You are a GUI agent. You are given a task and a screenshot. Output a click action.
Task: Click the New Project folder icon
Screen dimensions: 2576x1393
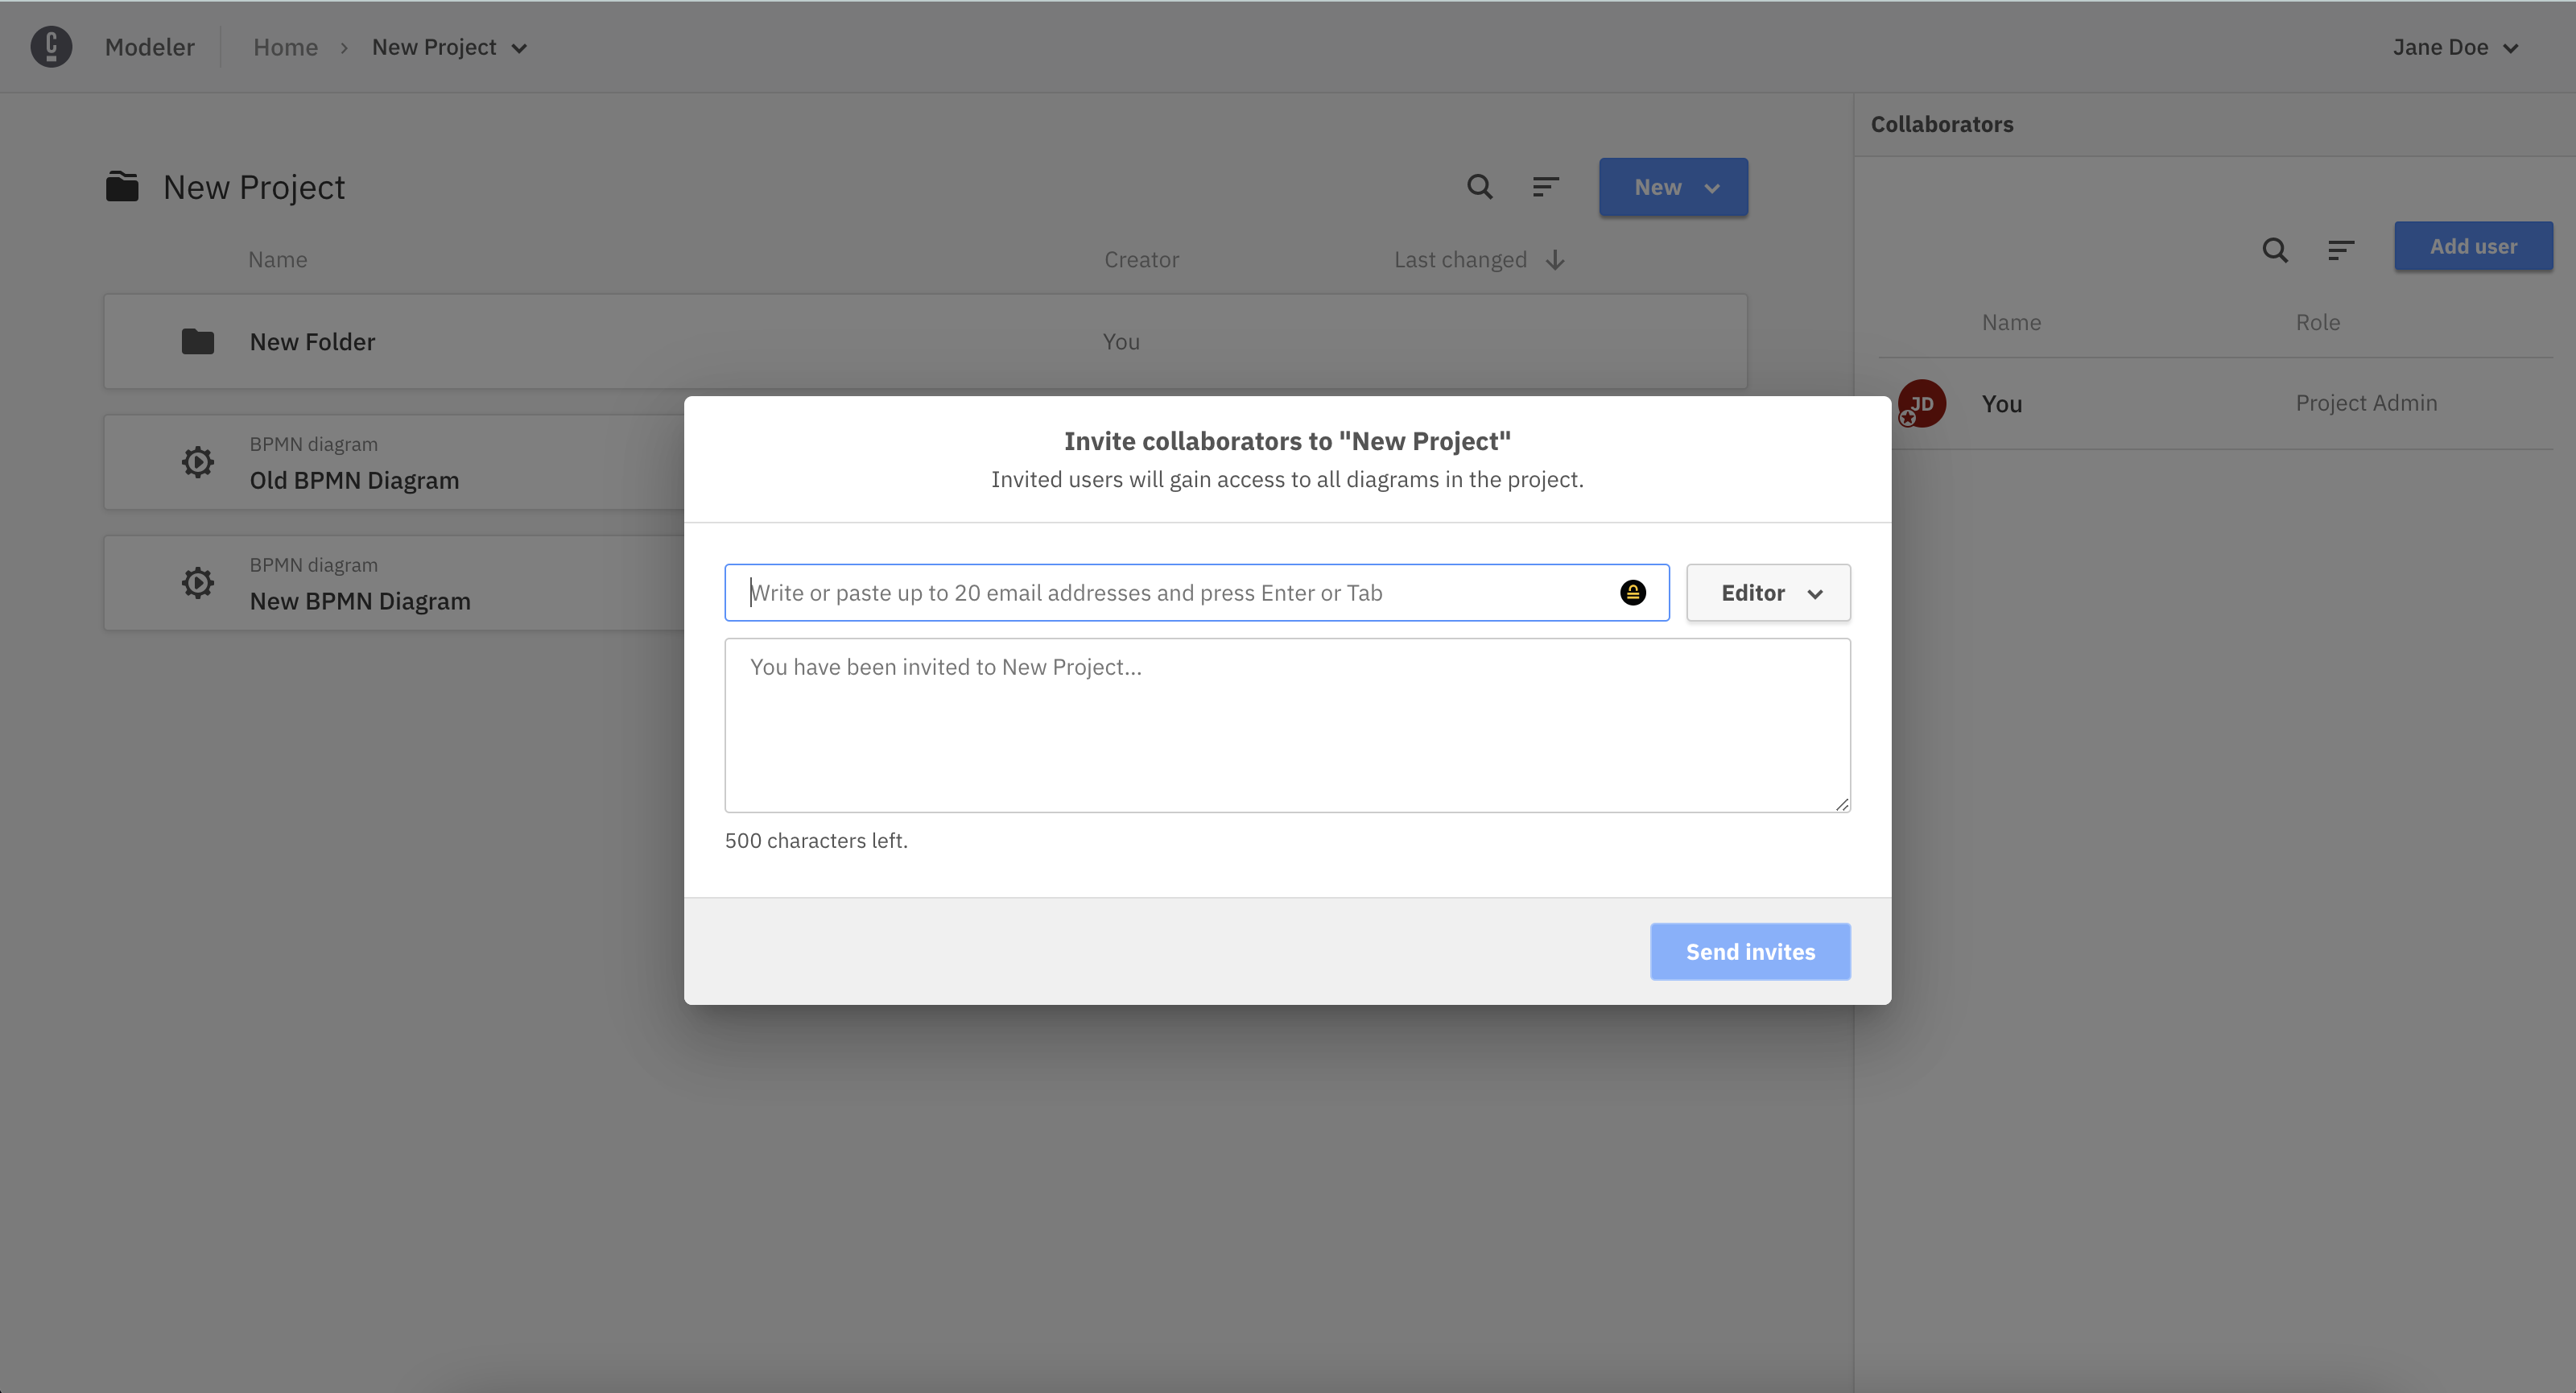click(122, 187)
